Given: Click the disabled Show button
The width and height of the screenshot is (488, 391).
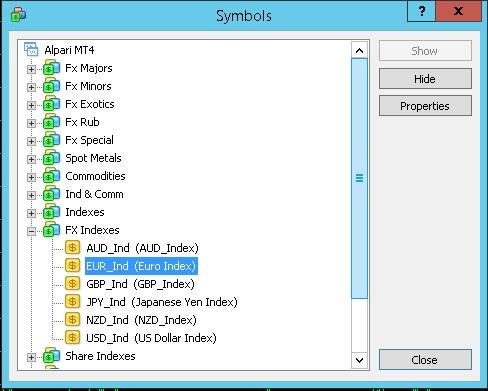Looking at the screenshot, I should (x=425, y=51).
